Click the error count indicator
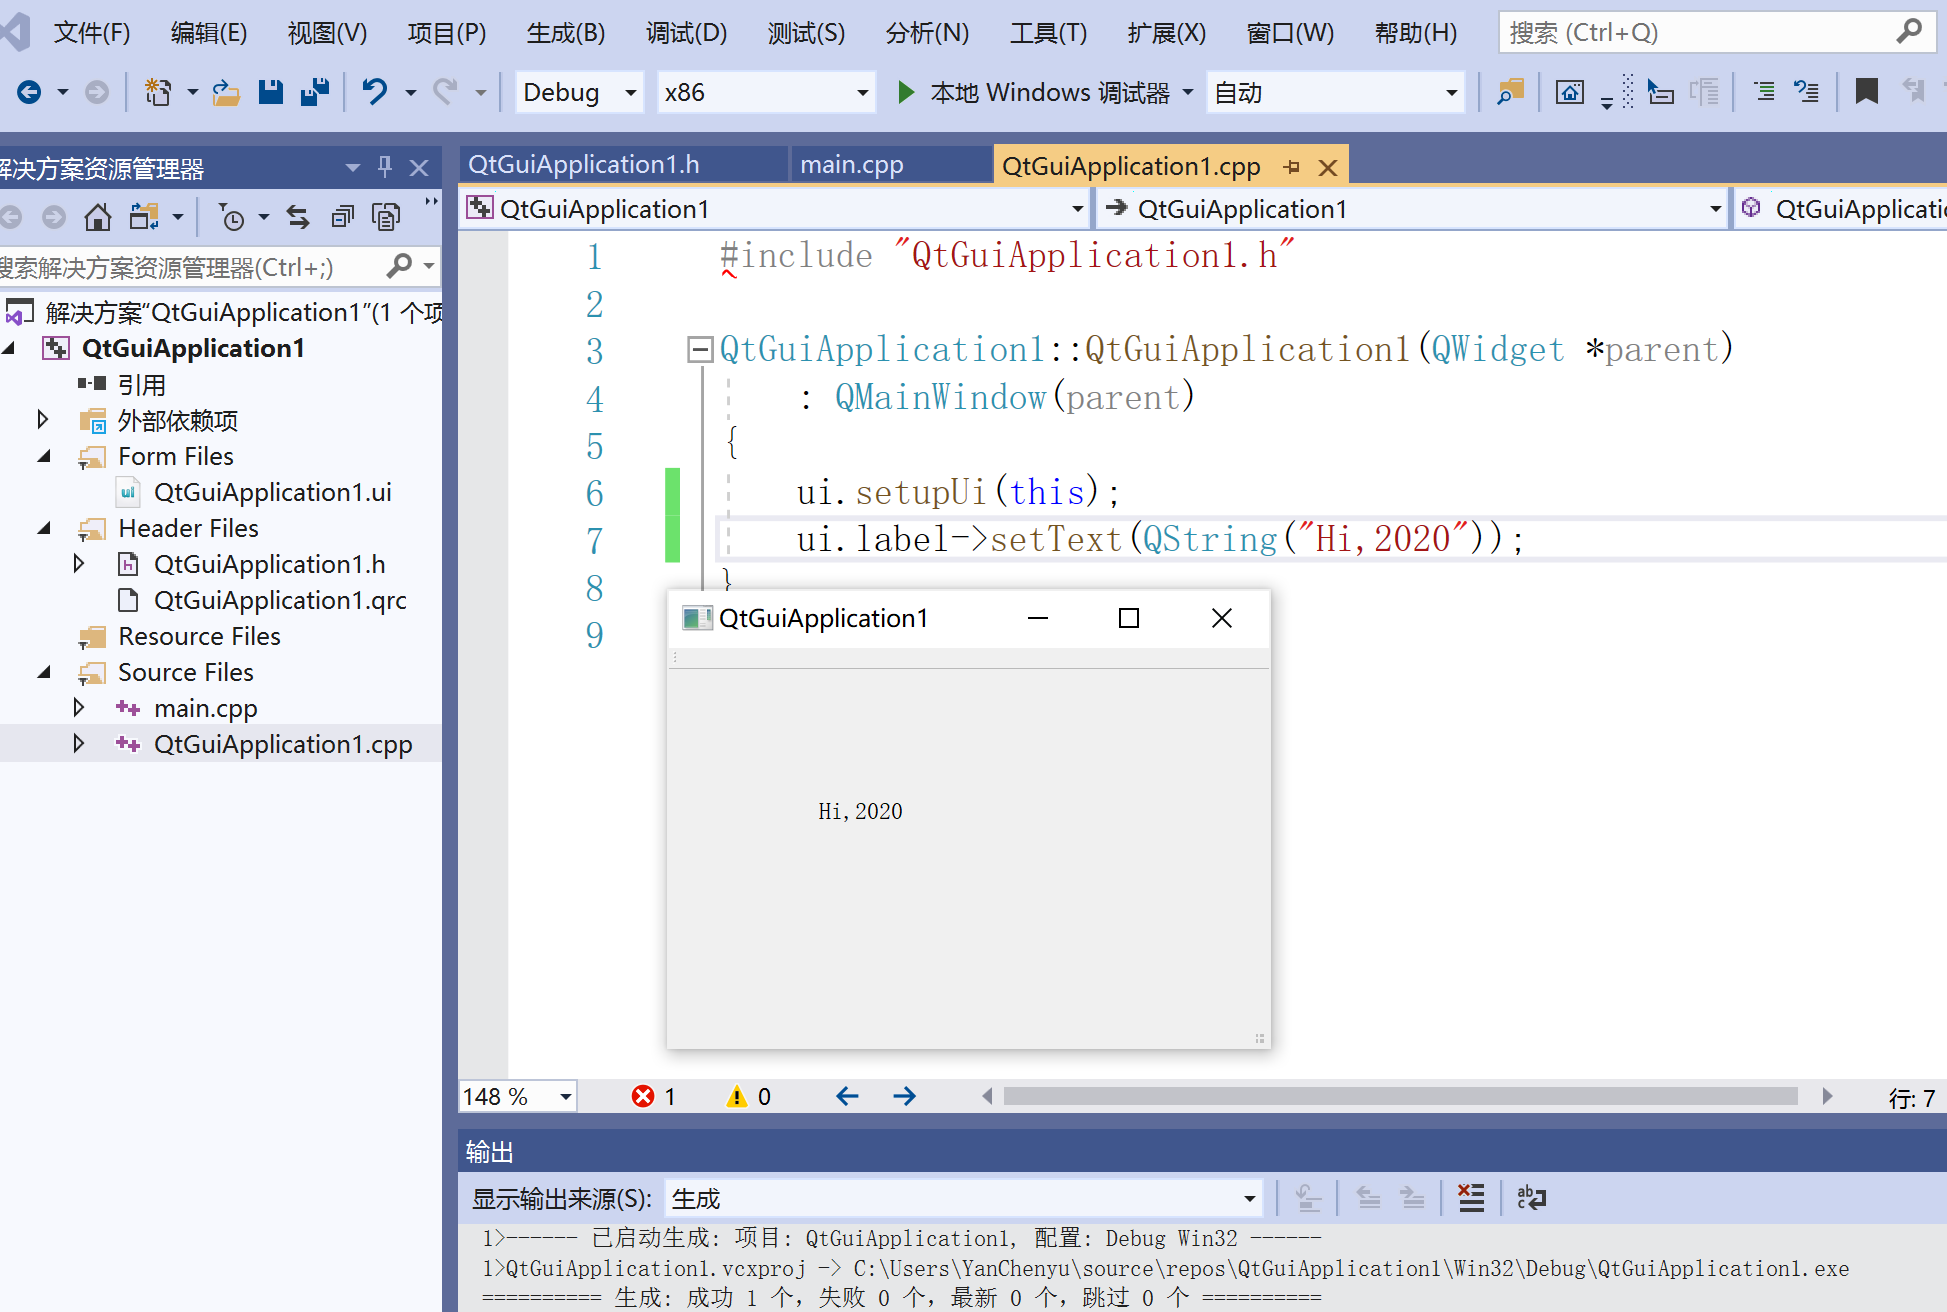The image size is (1947, 1312). (x=653, y=1097)
